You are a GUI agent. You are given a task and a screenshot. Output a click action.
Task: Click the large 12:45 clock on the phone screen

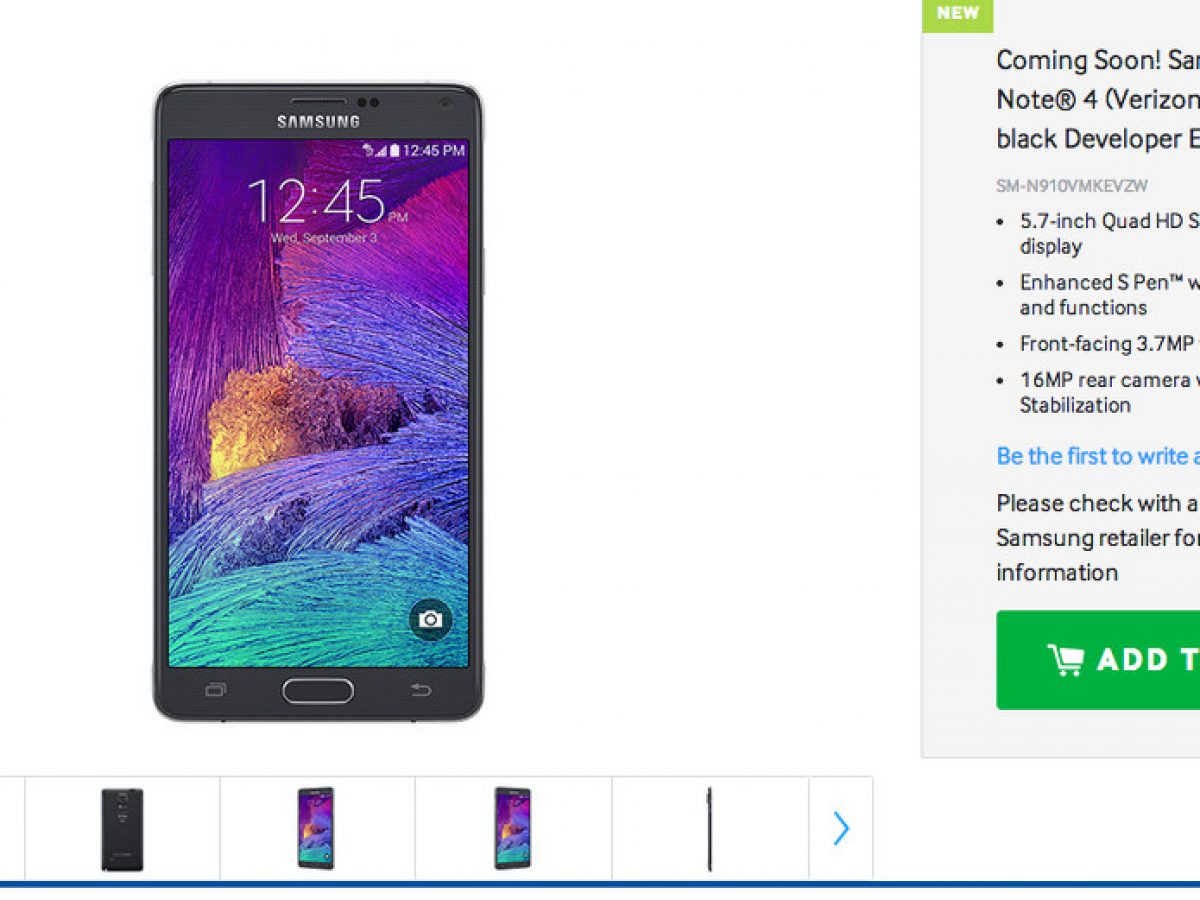[316, 201]
